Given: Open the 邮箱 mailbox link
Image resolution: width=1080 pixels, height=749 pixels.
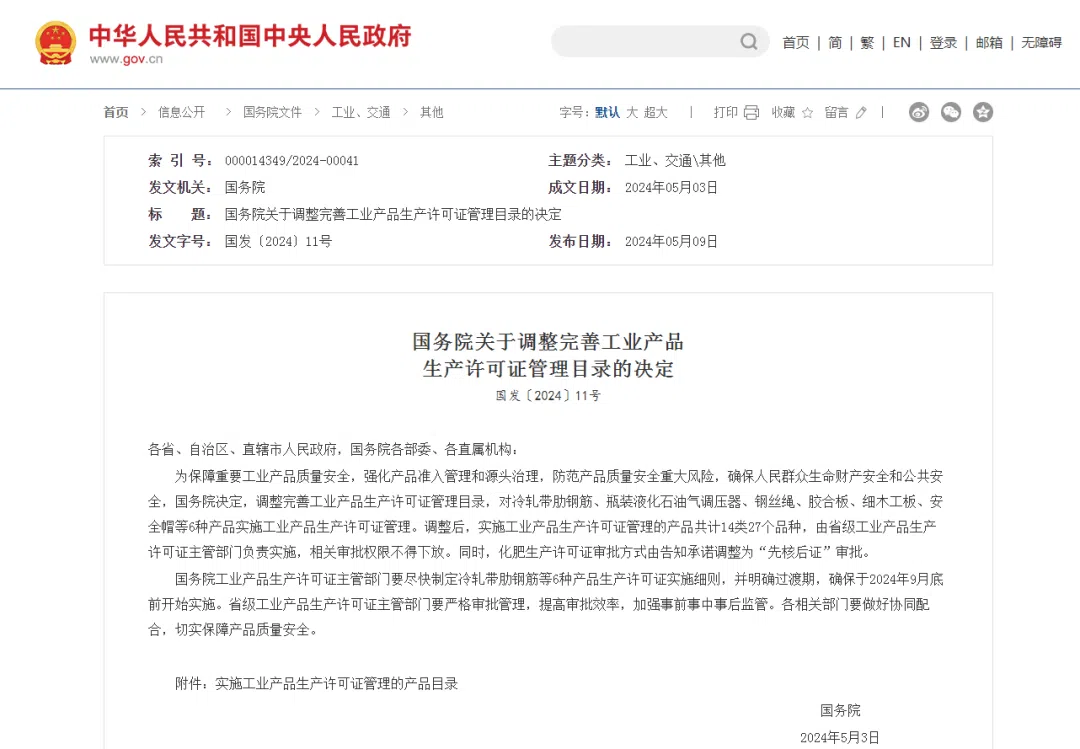Looking at the screenshot, I should coord(989,43).
